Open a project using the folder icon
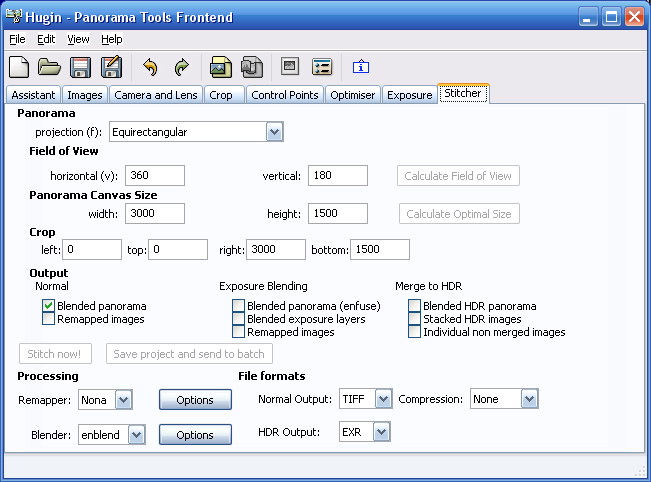Screen dimensions: 651x482 pos(49,67)
